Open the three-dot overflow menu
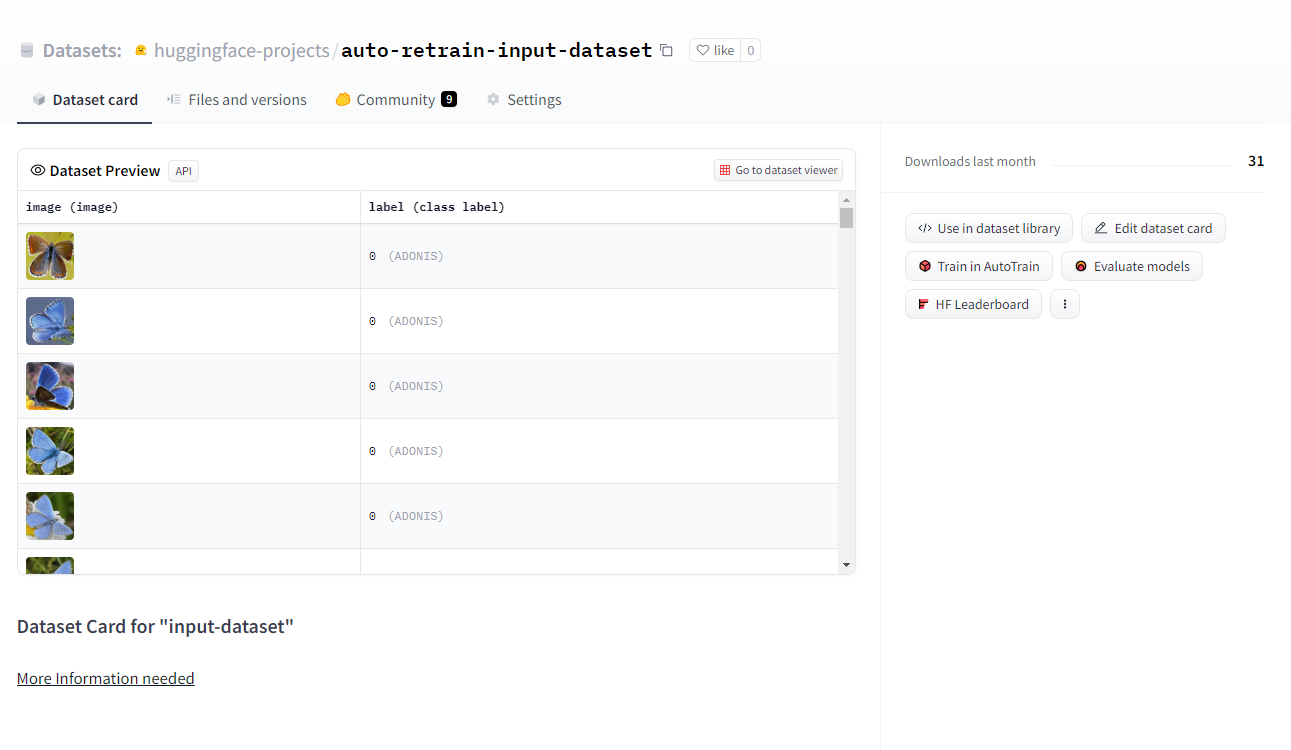The height and width of the screenshot is (750, 1291). 1064,303
